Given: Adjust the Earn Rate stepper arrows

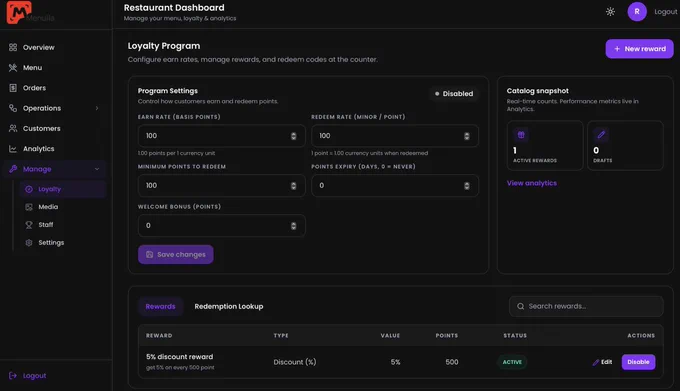Looking at the screenshot, I should [x=294, y=136].
